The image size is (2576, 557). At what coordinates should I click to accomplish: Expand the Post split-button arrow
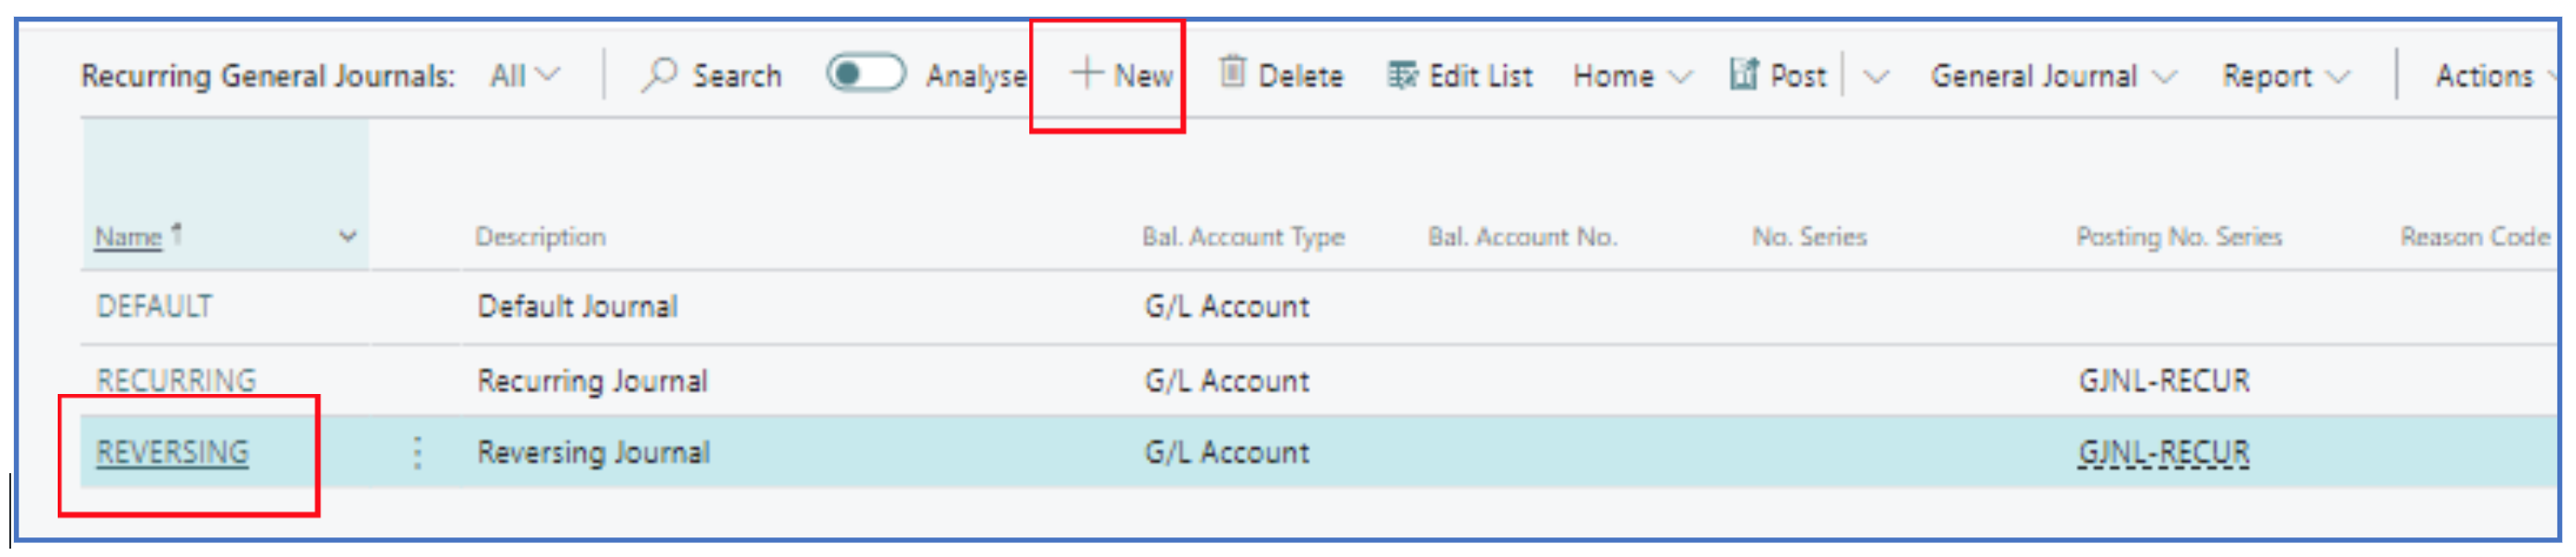click(x=1876, y=77)
